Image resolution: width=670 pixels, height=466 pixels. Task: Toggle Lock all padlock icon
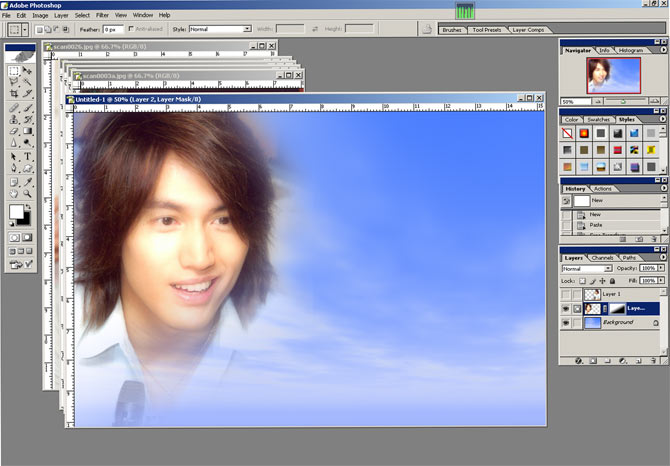(612, 281)
